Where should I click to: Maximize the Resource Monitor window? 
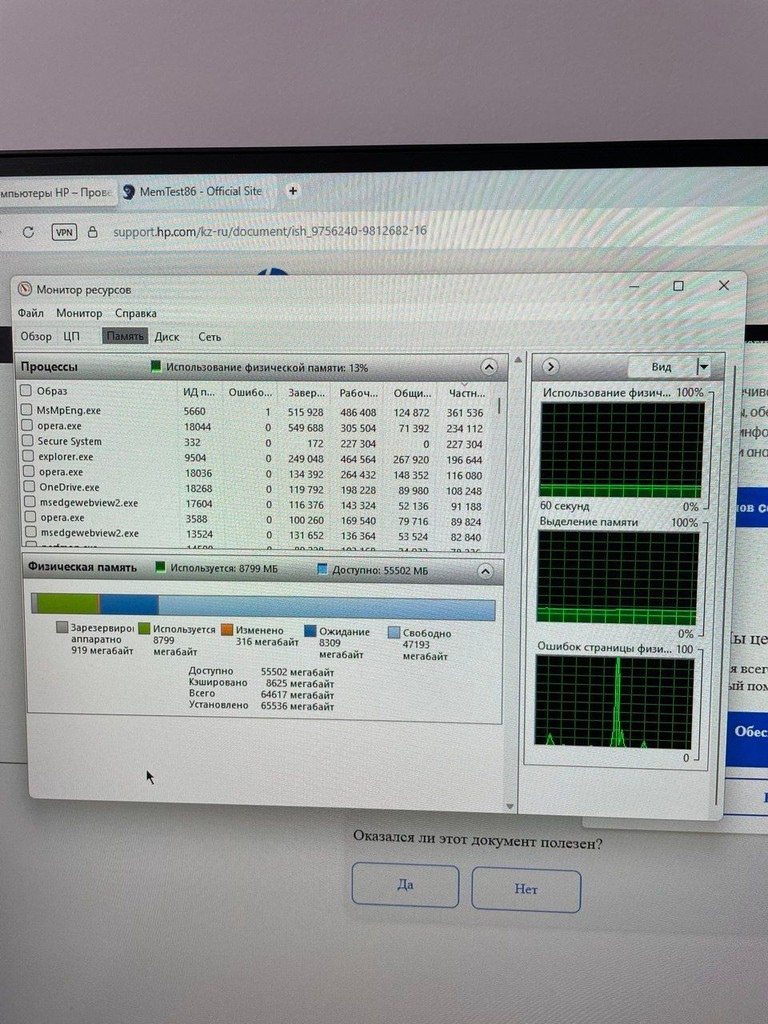click(679, 286)
